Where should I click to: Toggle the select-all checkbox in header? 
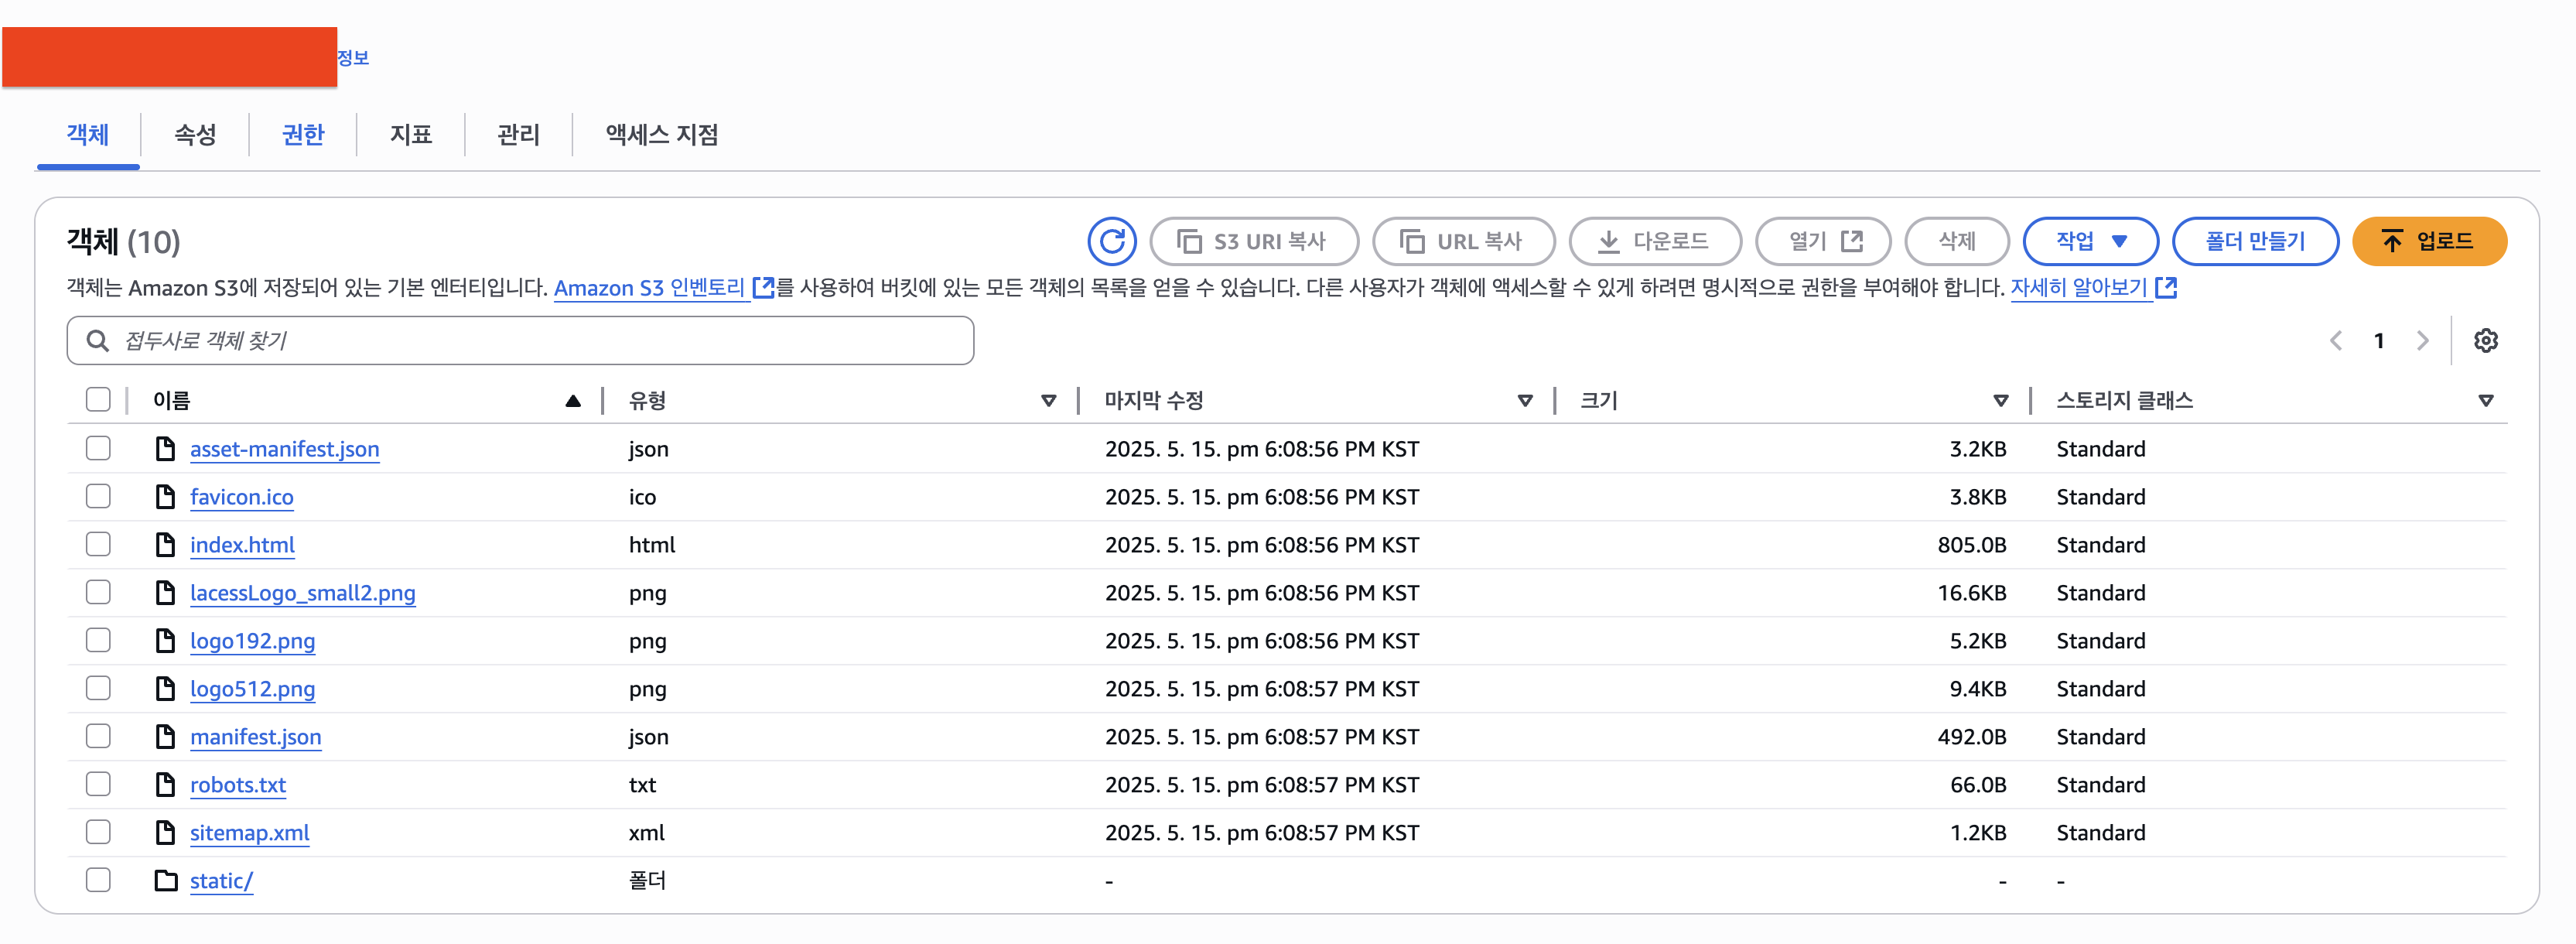click(x=98, y=400)
